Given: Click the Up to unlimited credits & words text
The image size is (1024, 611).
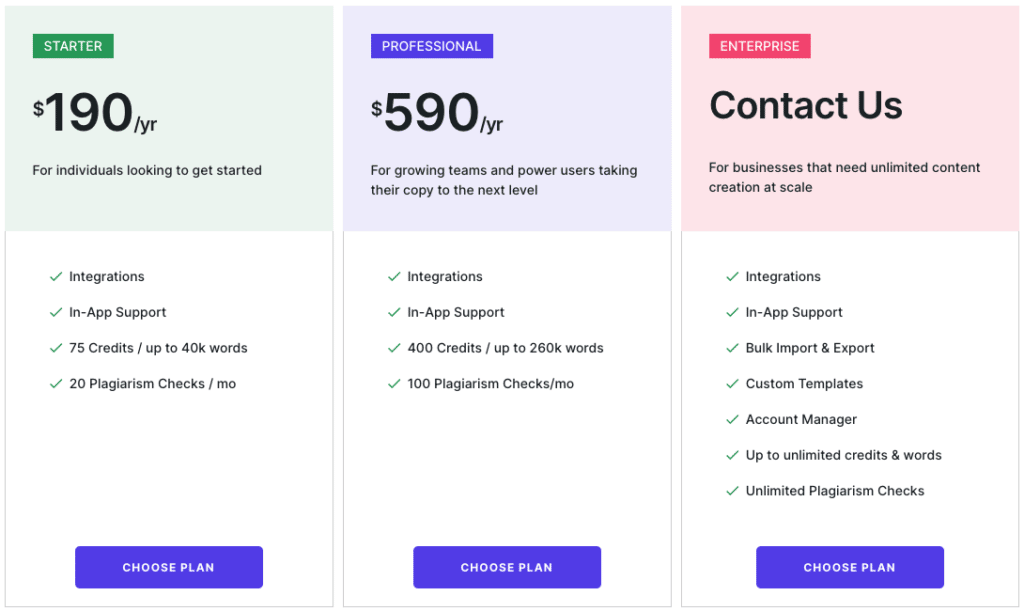Looking at the screenshot, I should tap(844, 455).
